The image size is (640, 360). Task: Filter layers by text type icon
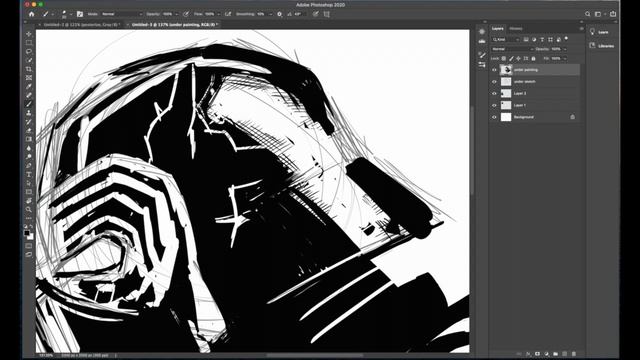[542, 40]
